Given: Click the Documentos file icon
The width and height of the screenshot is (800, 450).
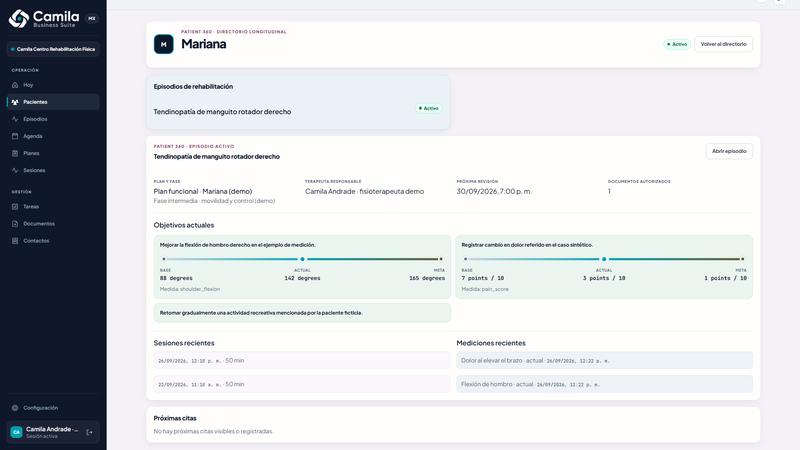Looking at the screenshot, I should pyautogui.click(x=15, y=224).
